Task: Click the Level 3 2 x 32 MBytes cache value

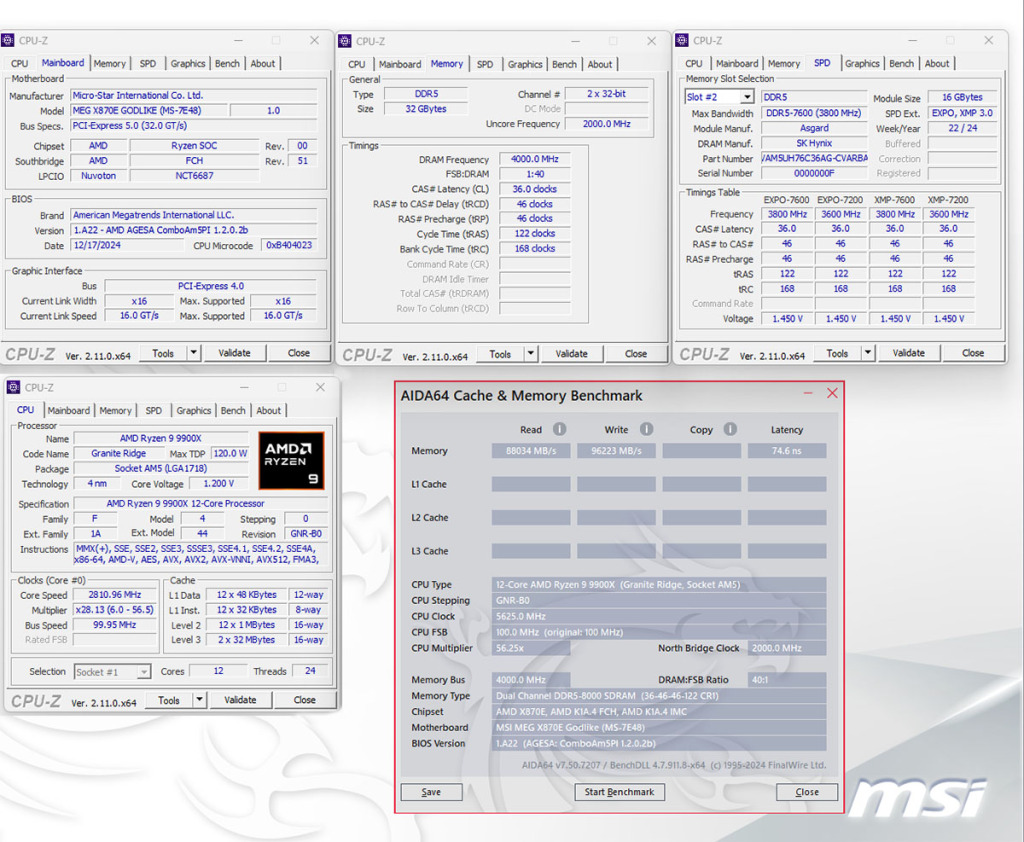Action: tap(246, 640)
